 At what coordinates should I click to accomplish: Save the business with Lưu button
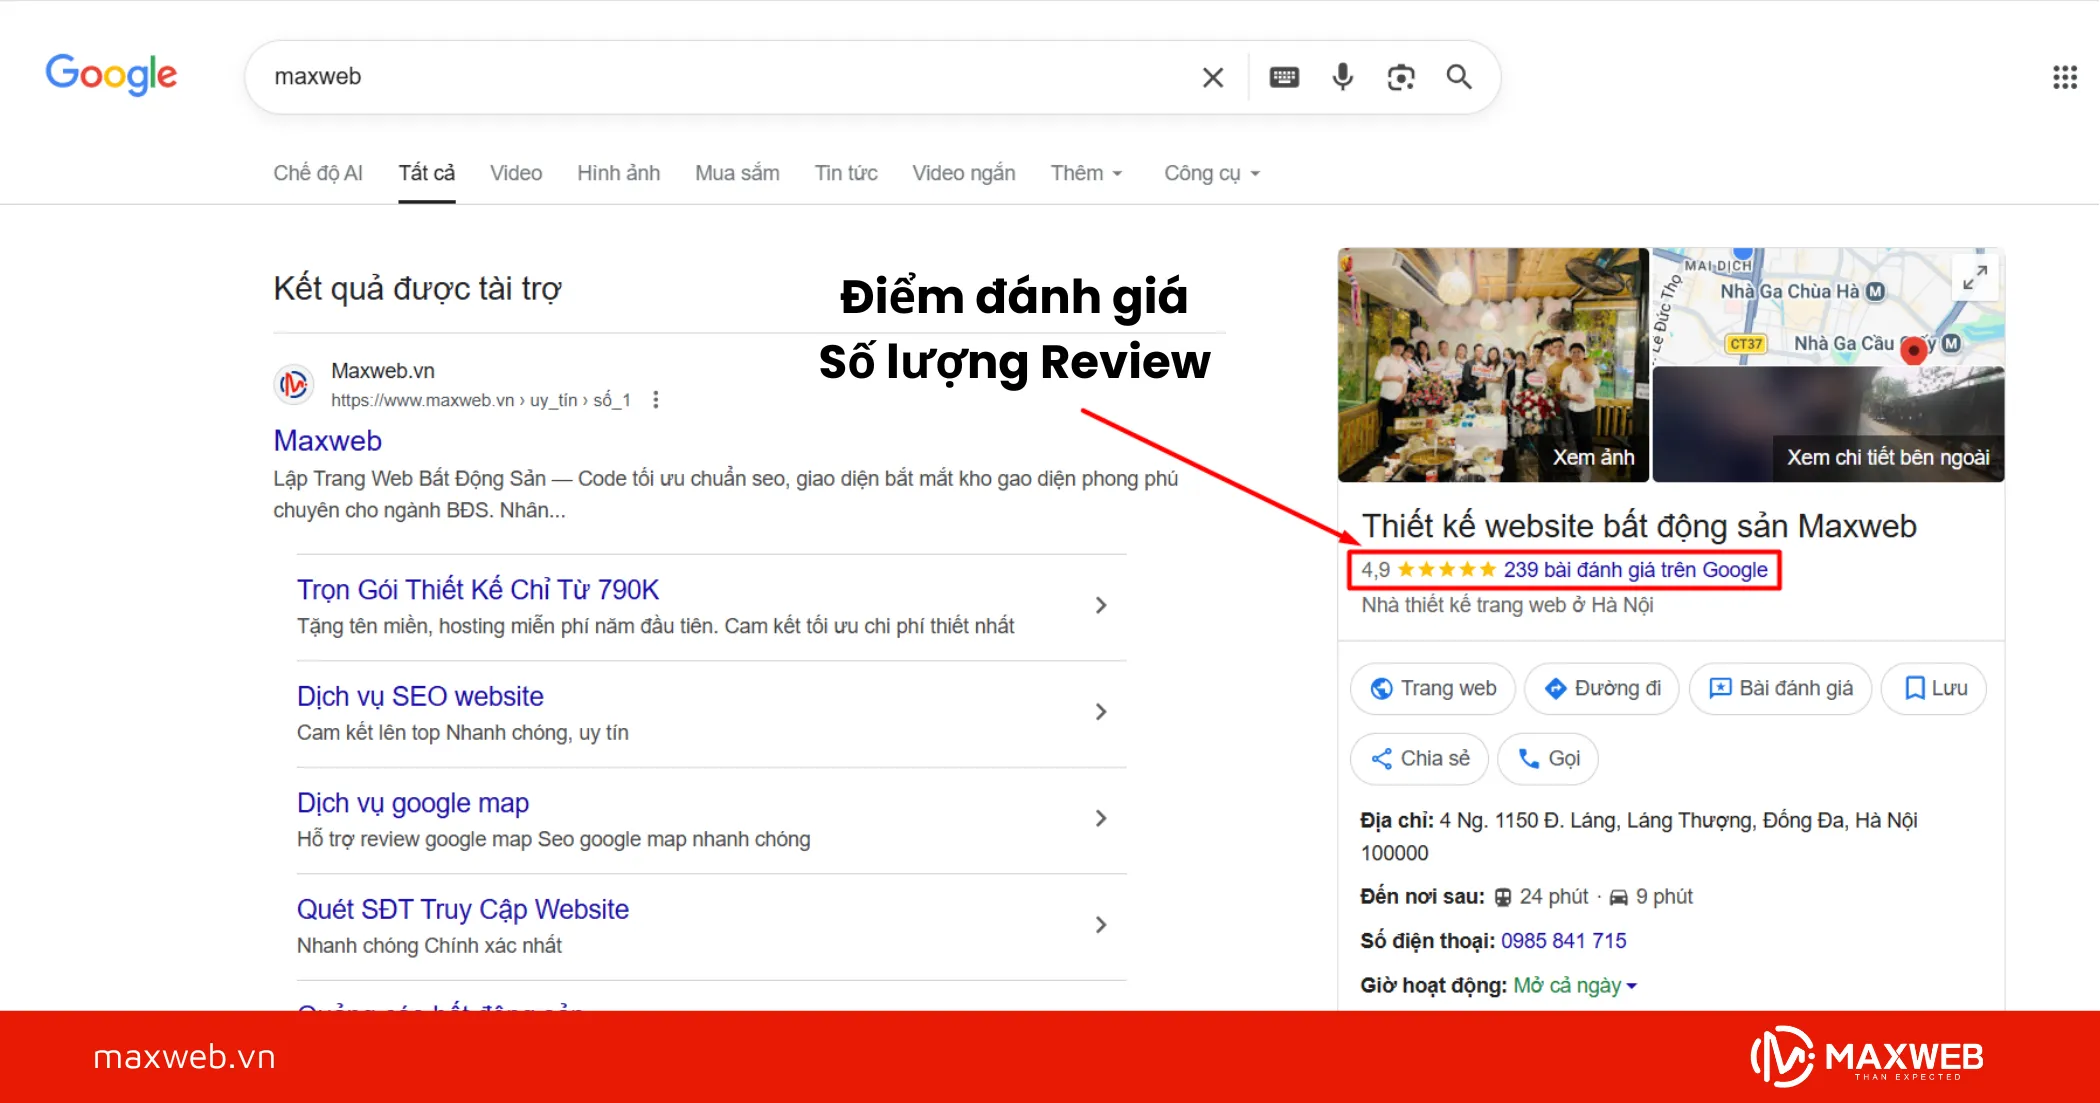pos(1932,688)
